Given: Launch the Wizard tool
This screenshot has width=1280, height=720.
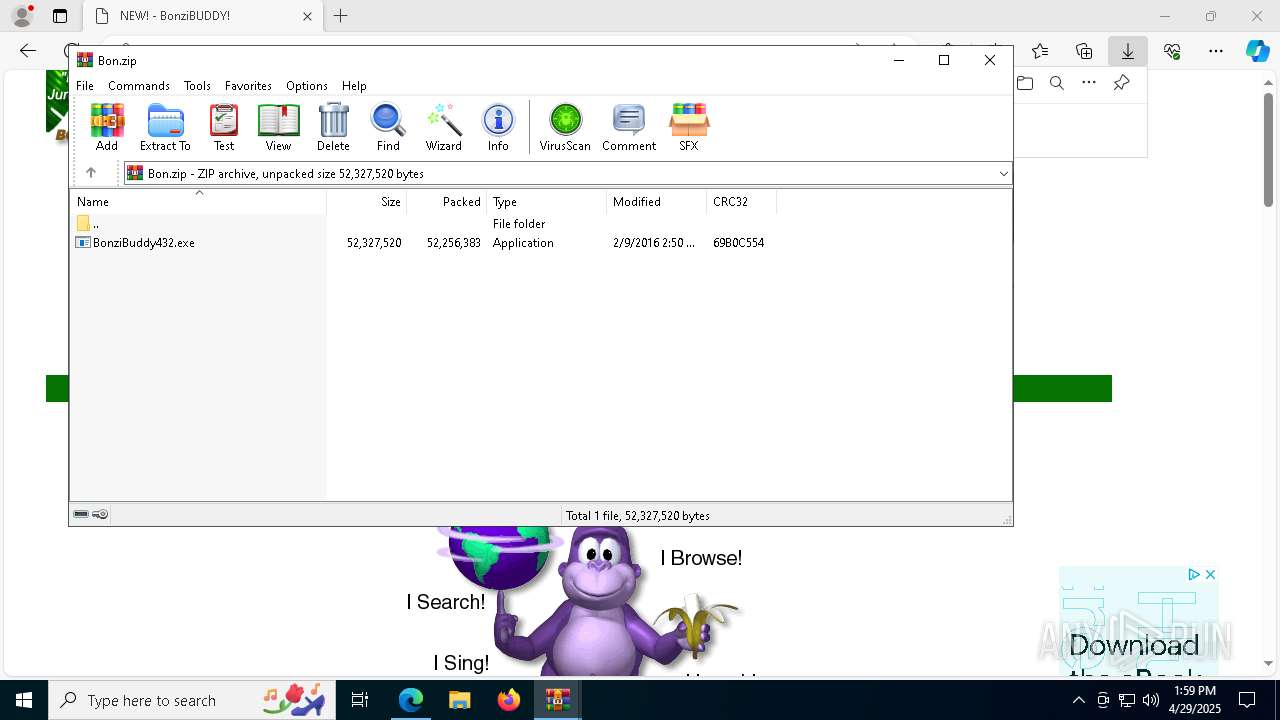Looking at the screenshot, I should 443,127.
